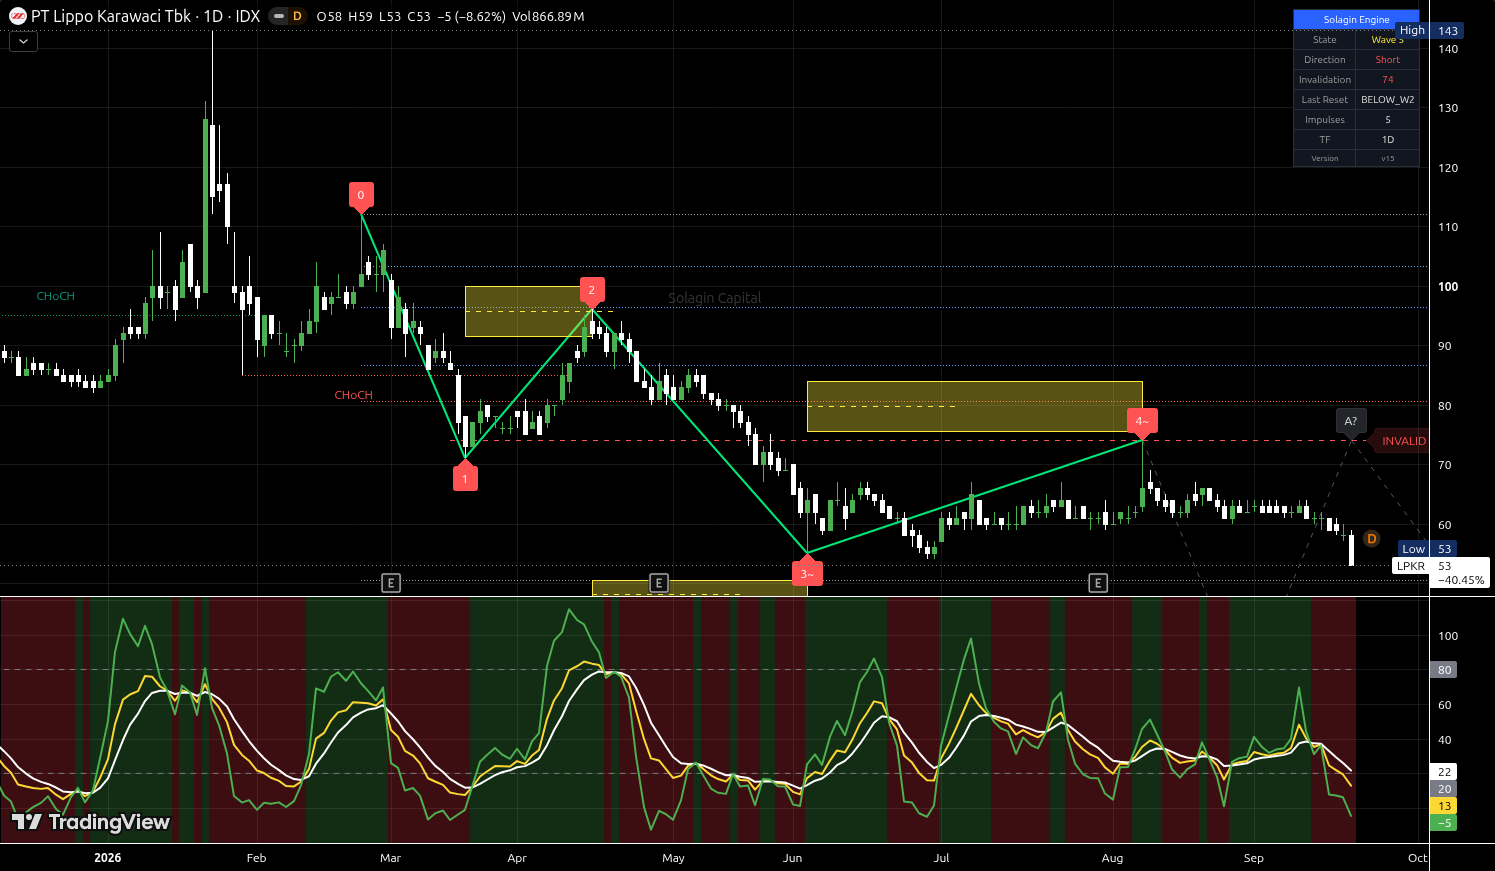The height and width of the screenshot is (871, 1495).
Task: Click the Feb label on time axis
Action: (256, 858)
